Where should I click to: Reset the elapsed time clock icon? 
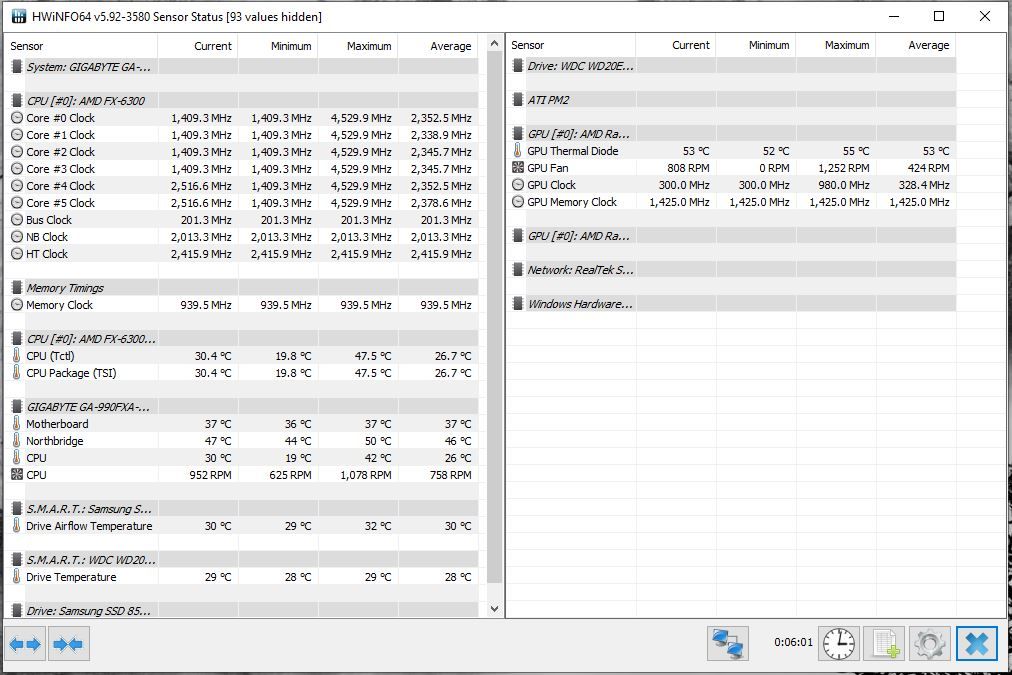(x=838, y=643)
